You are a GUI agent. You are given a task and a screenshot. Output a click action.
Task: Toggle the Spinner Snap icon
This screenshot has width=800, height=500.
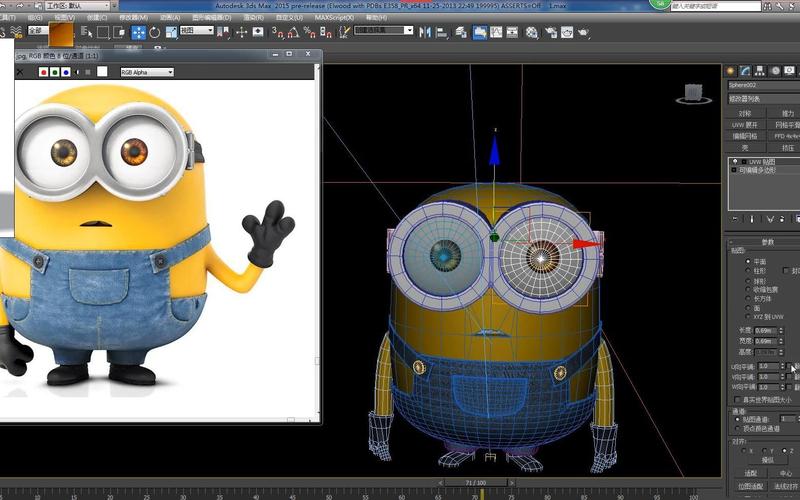[x=326, y=33]
